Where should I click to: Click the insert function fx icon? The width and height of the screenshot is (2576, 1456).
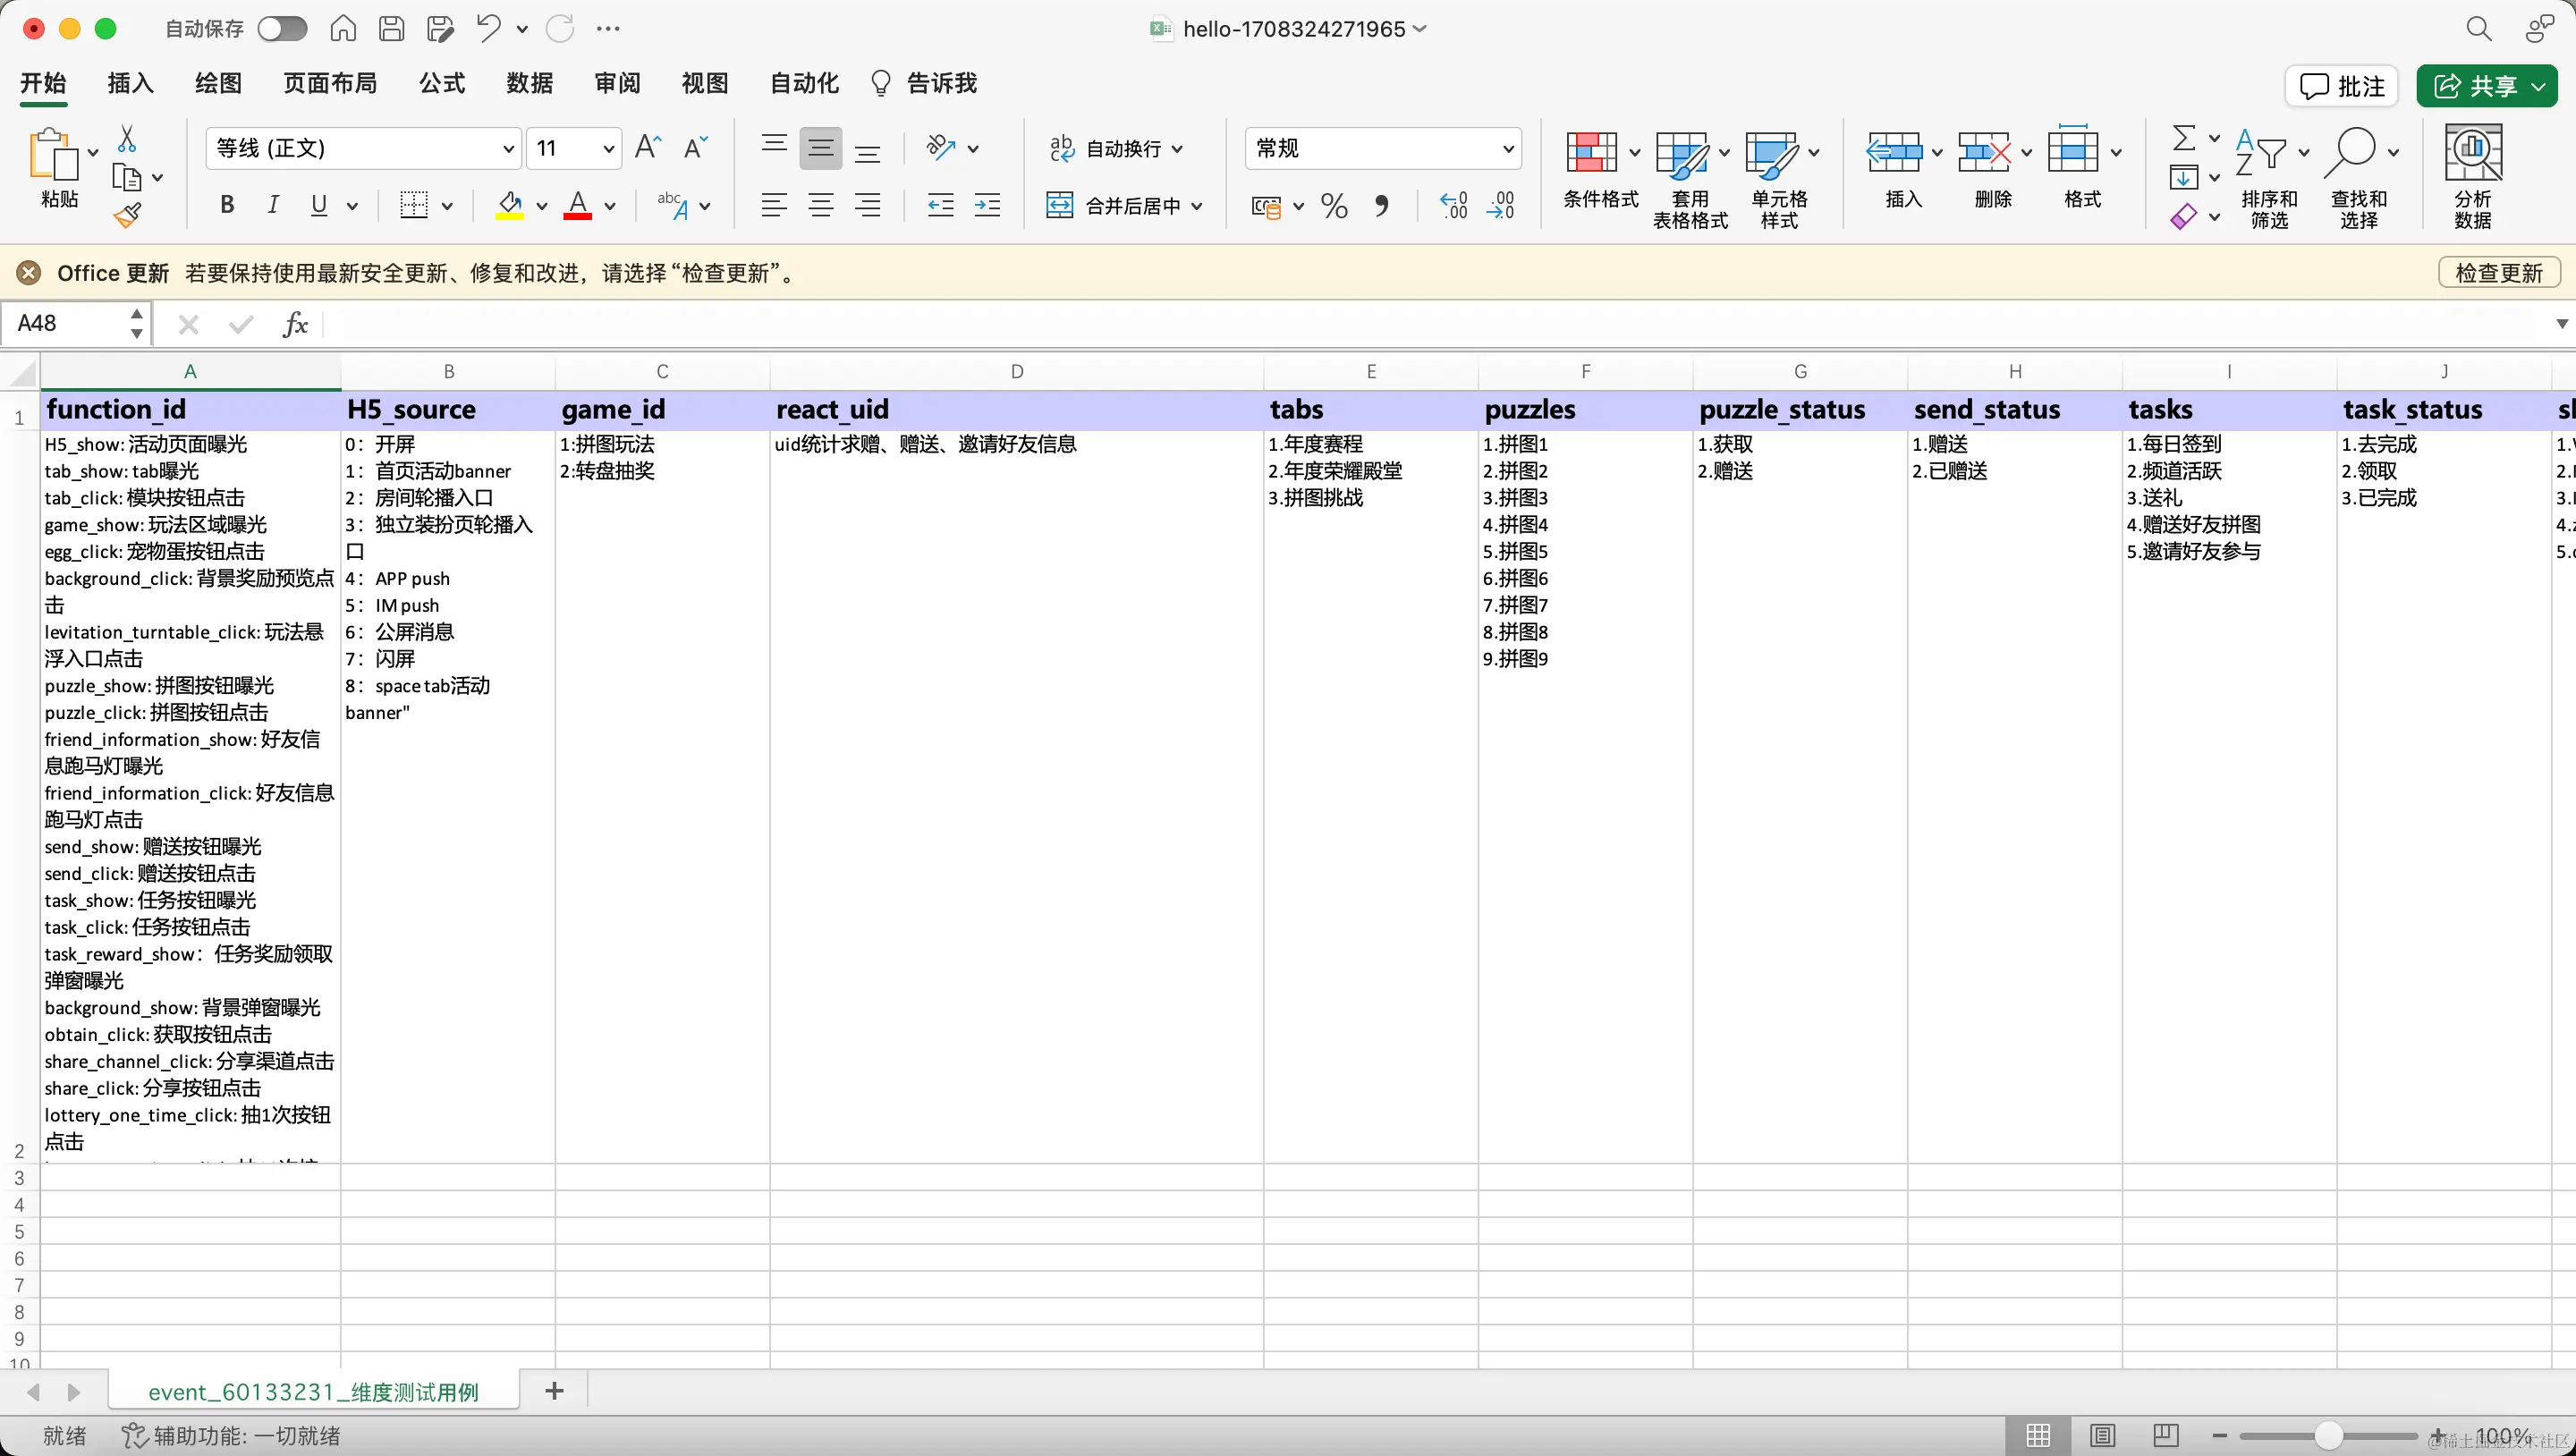click(x=295, y=324)
